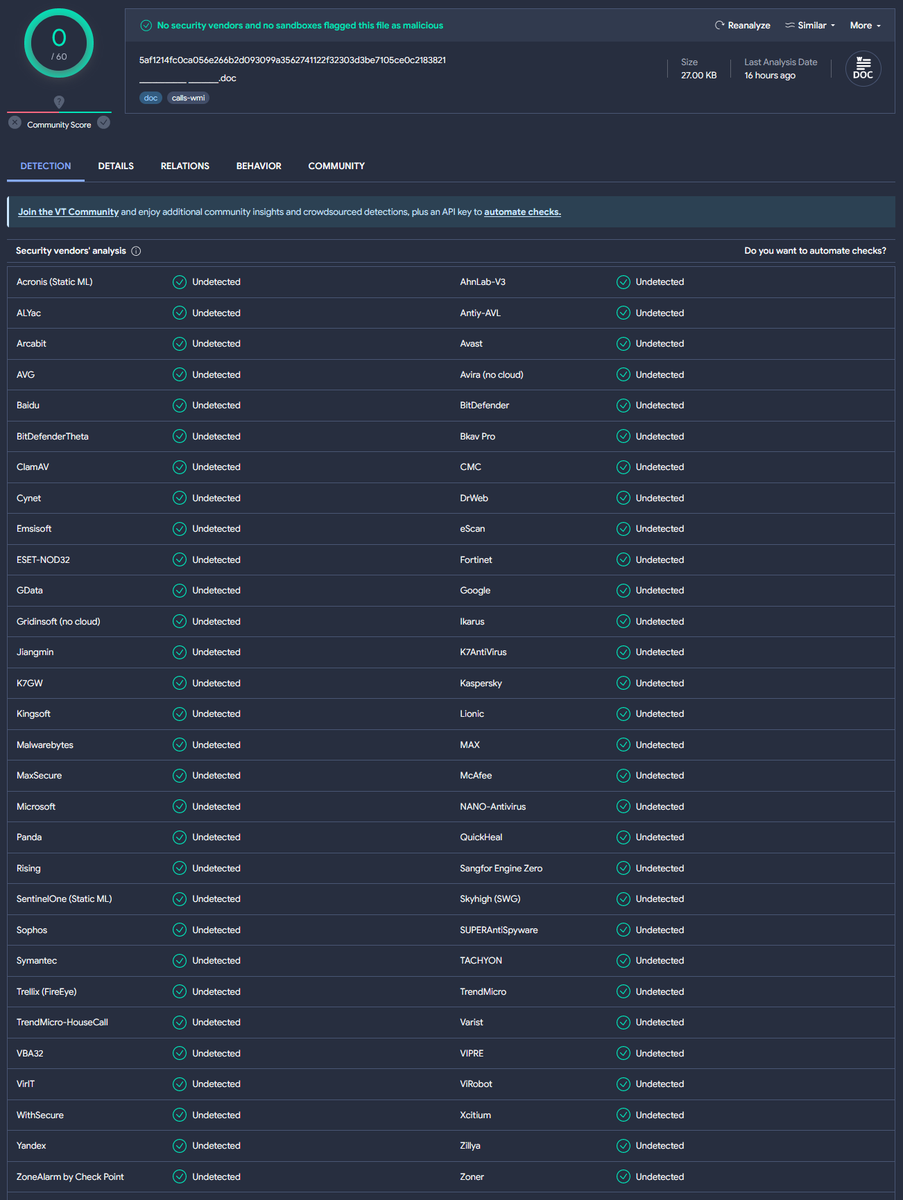Open the BEHAVIOR tab

point(259,166)
